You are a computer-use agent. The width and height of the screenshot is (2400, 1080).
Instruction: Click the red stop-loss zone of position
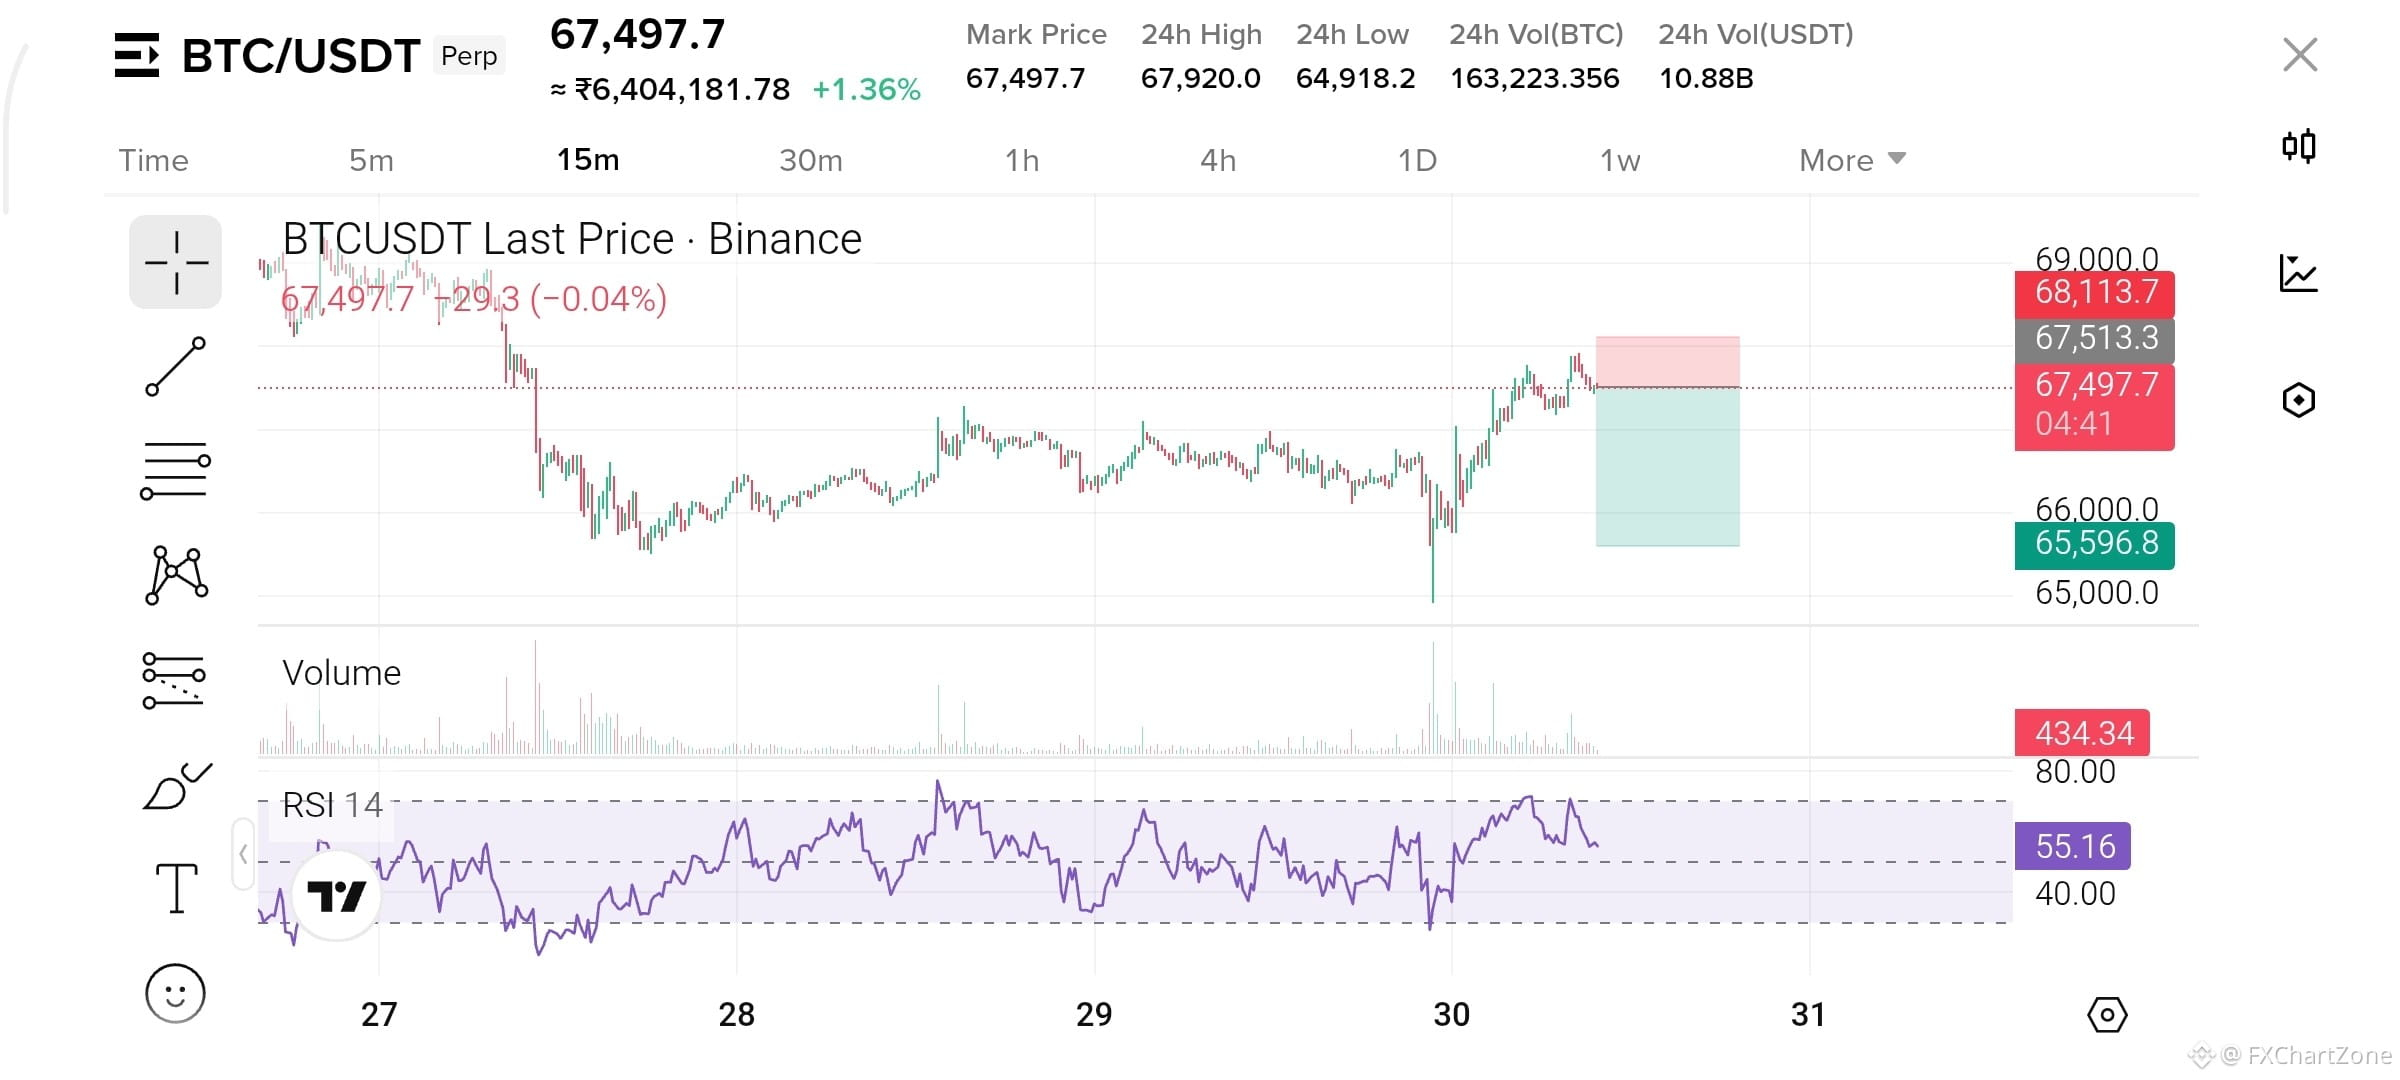coord(1667,361)
